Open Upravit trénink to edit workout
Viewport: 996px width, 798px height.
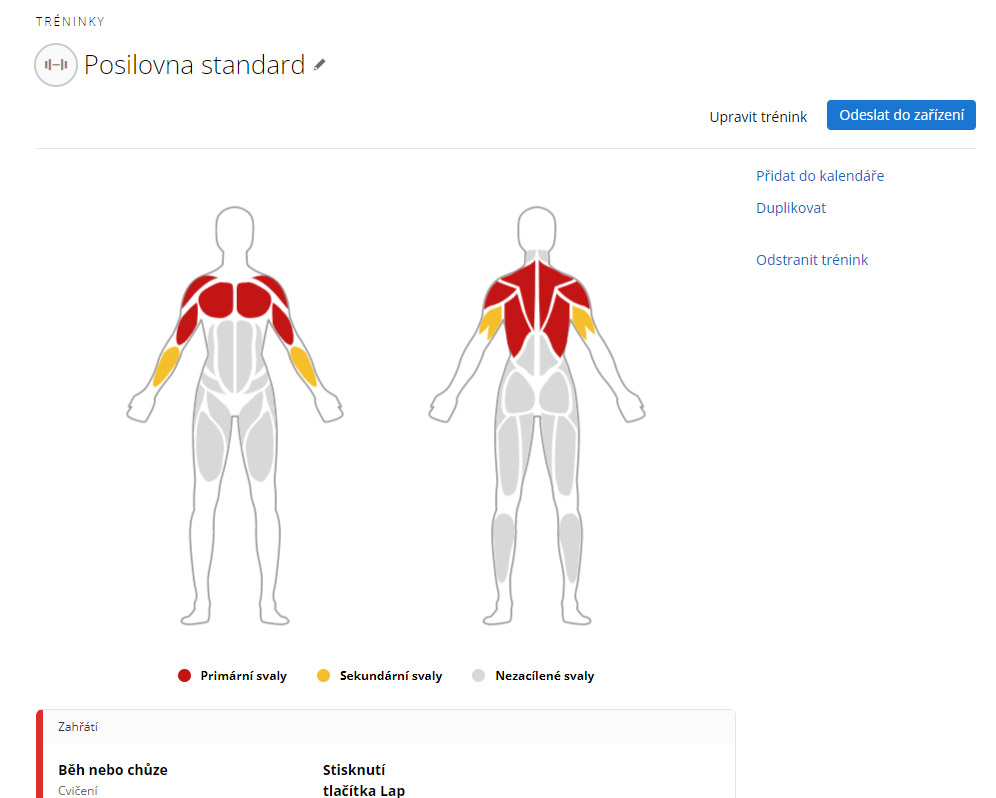pos(758,117)
